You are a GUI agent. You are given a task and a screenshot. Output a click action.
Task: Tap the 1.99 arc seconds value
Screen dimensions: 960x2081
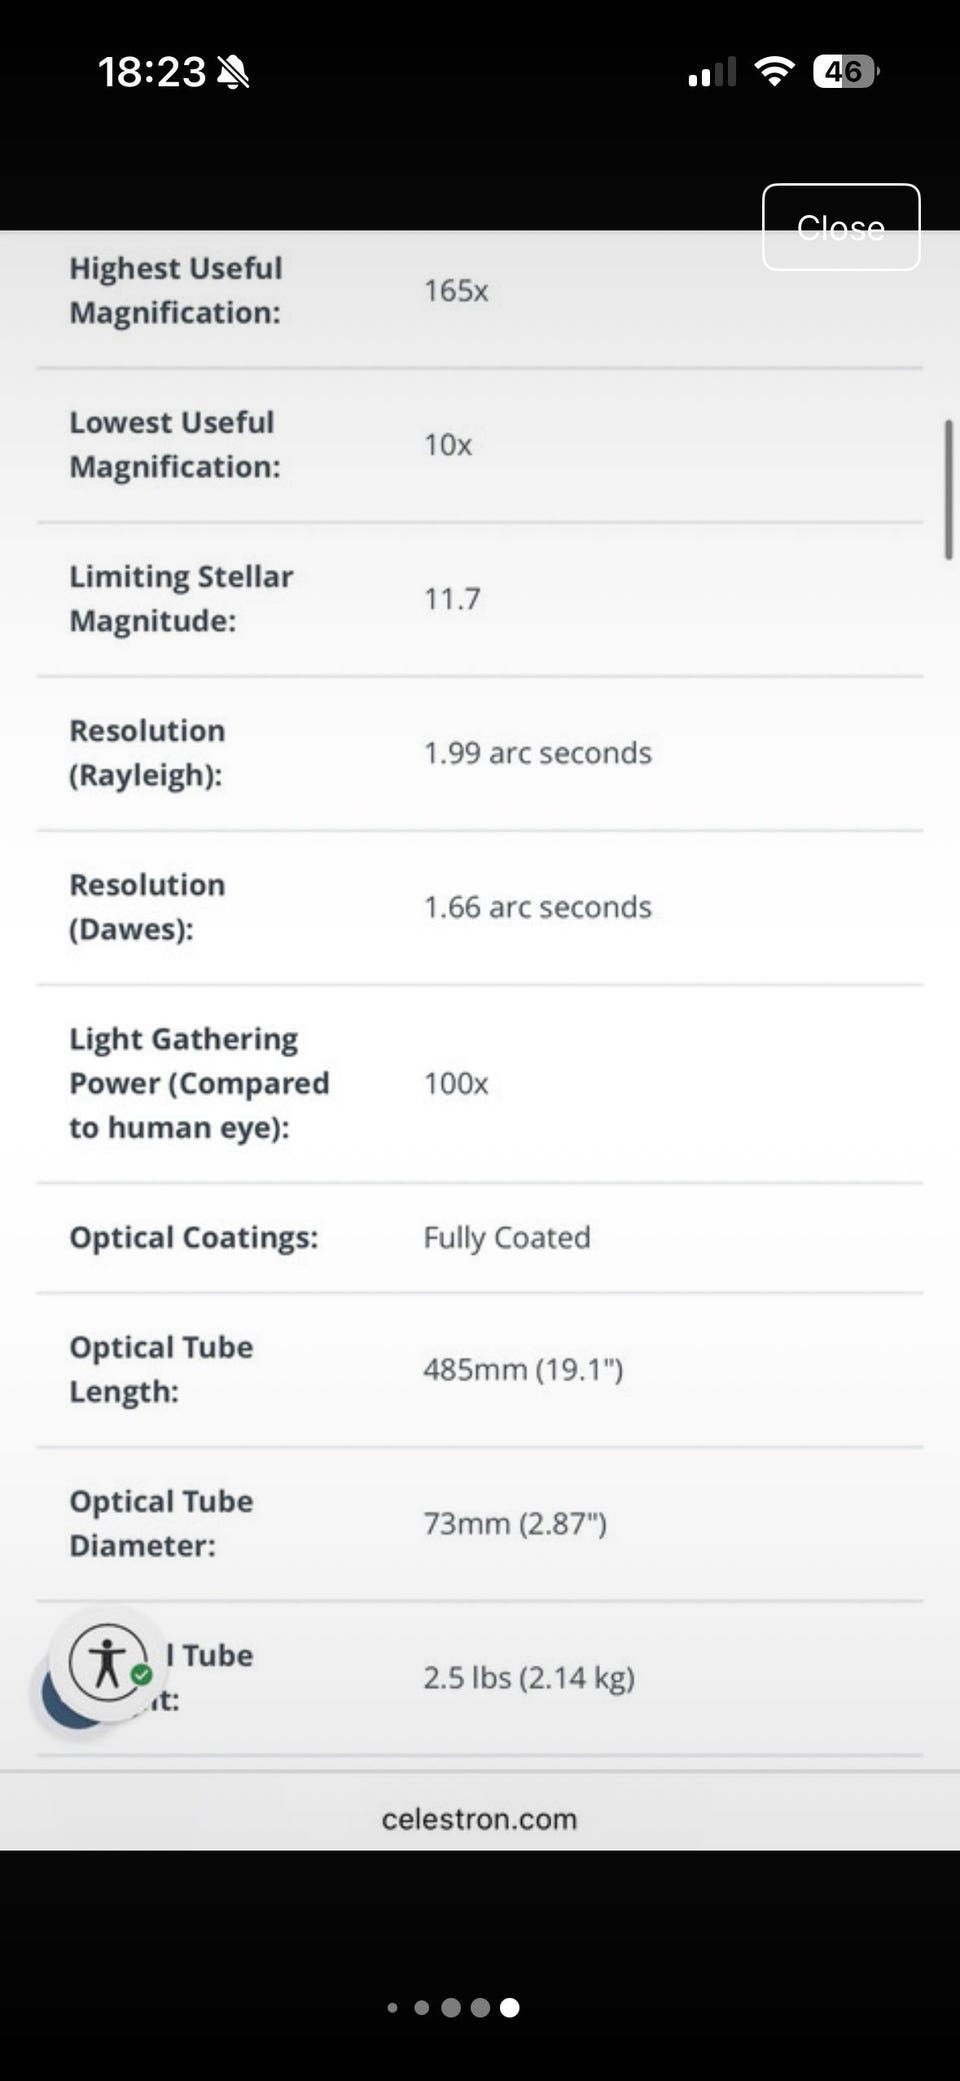coord(537,753)
